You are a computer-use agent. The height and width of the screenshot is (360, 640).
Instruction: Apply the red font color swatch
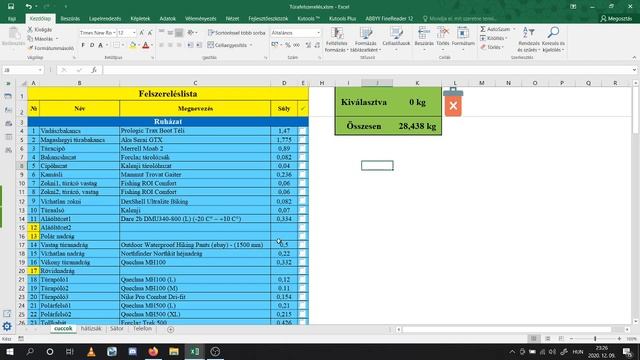click(x=146, y=45)
